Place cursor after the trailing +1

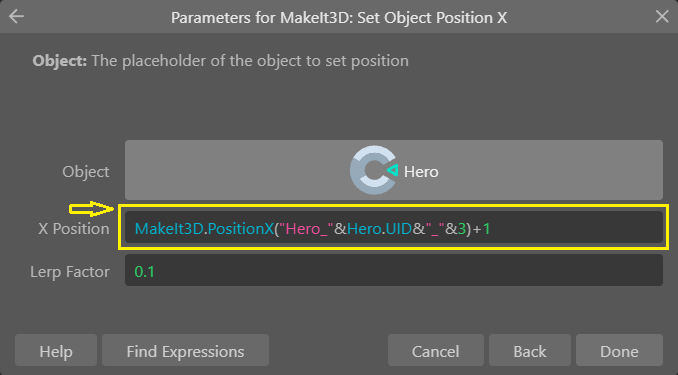click(491, 228)
